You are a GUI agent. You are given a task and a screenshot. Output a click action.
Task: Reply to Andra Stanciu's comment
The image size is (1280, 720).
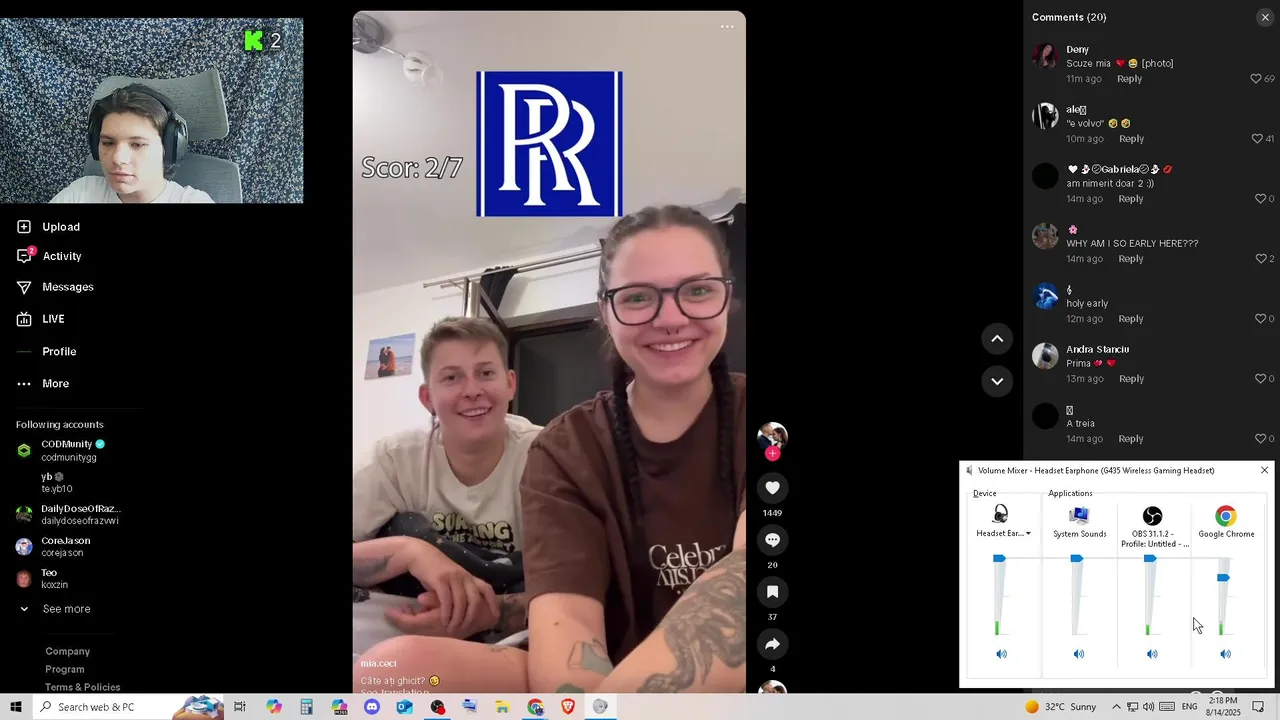click(x=1131, y=379)
